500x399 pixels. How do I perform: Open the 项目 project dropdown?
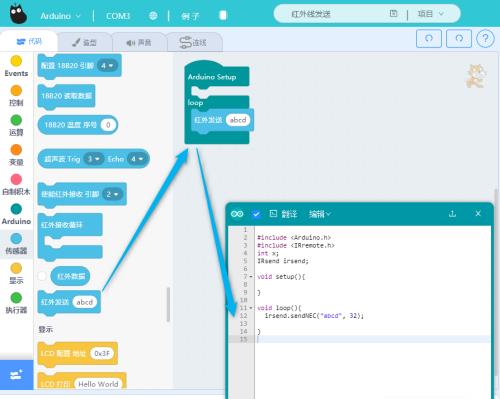point(431,14)
